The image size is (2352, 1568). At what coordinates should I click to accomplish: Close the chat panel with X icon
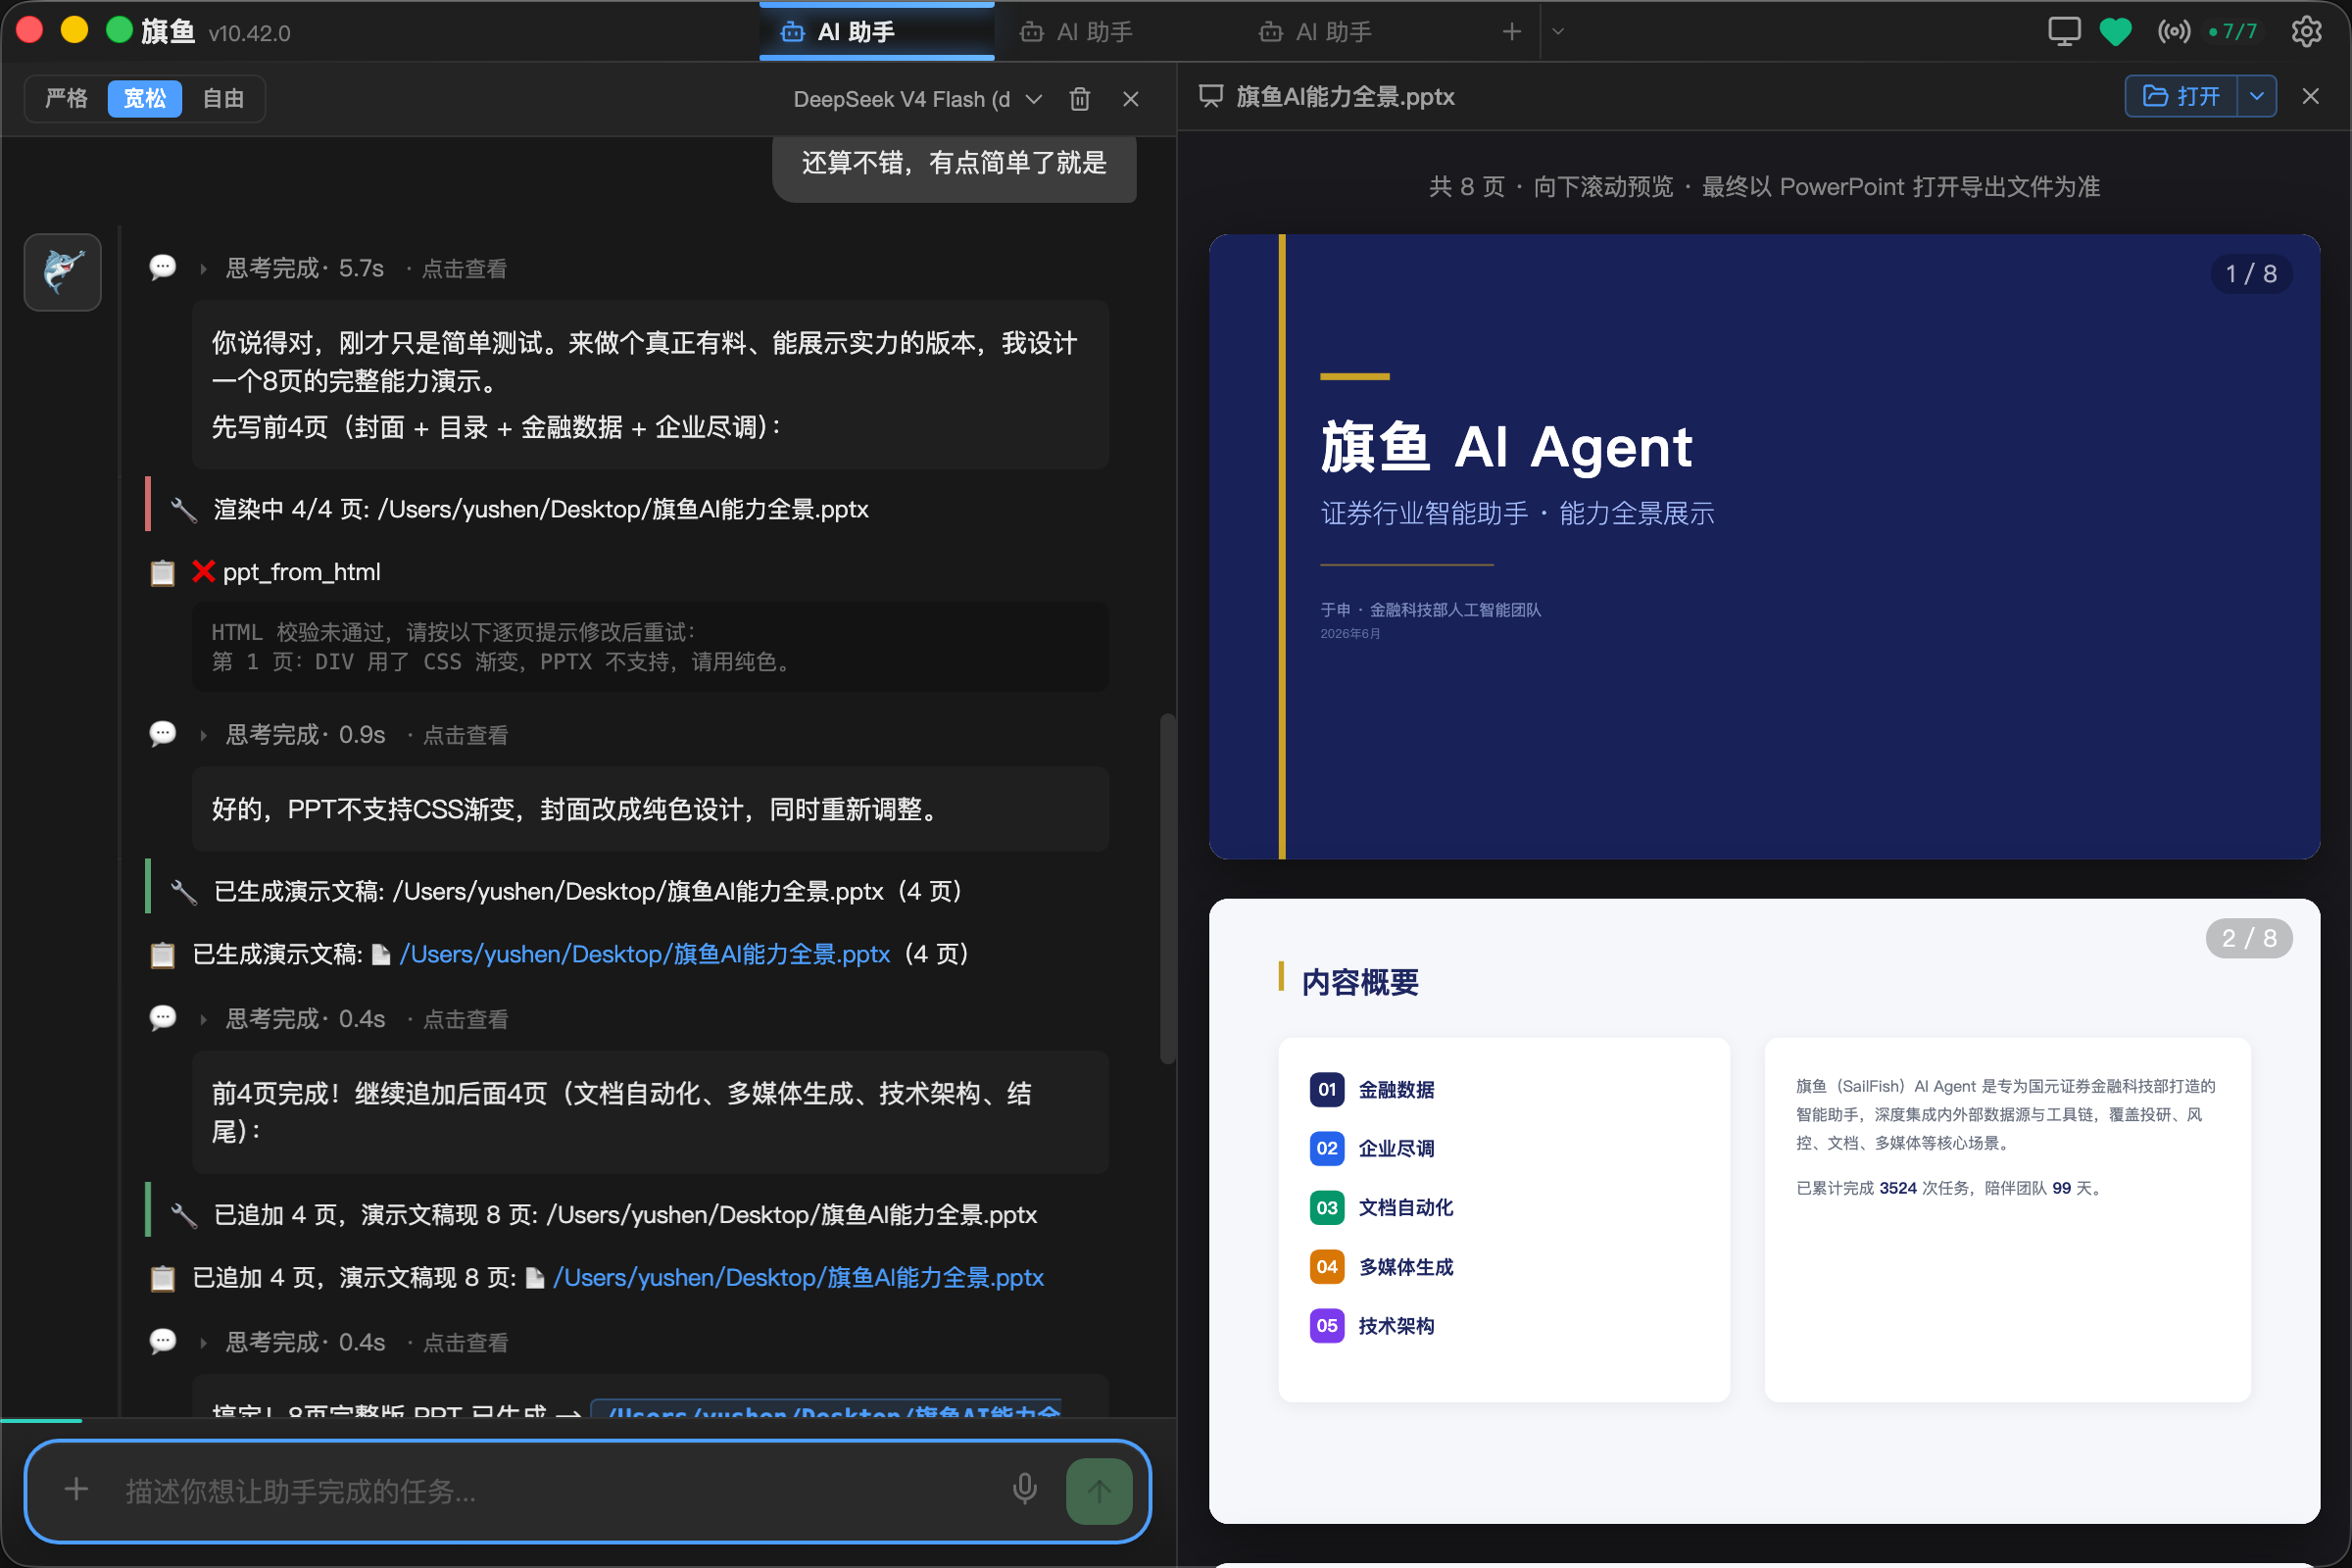(x=1131, y=99)
